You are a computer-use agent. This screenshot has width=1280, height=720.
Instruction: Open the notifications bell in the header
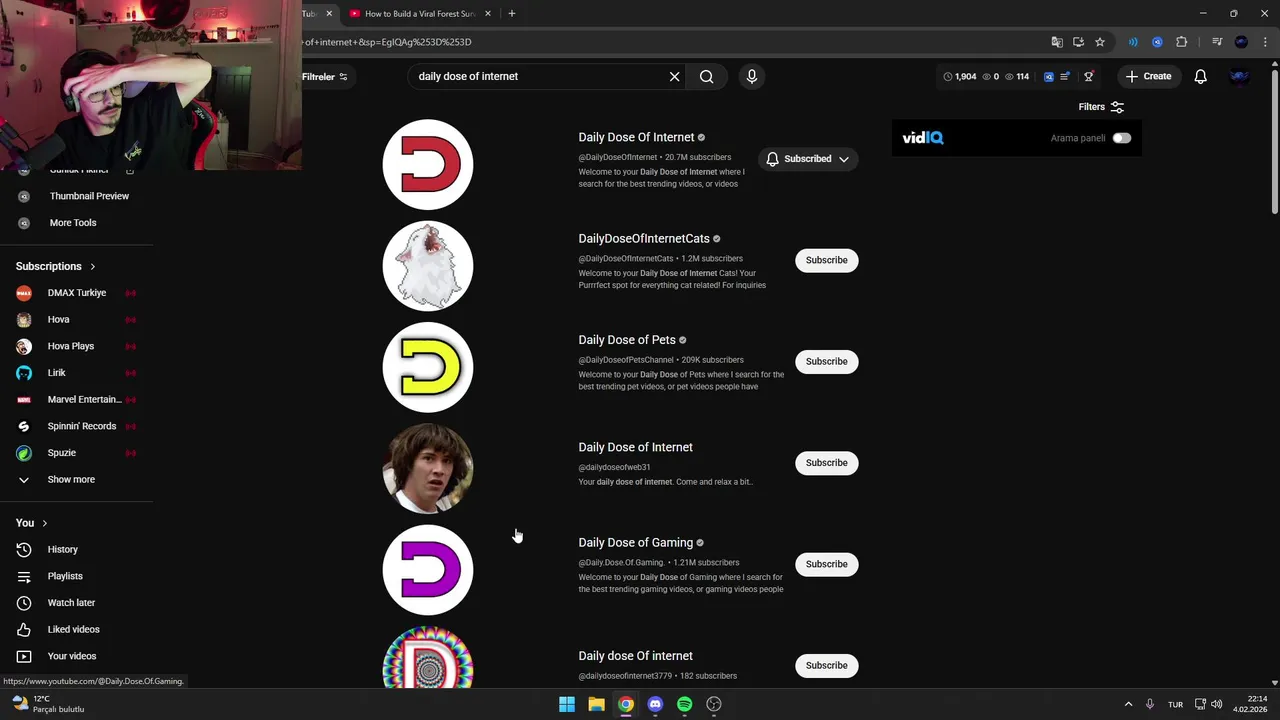click(x=1200, y=76)
